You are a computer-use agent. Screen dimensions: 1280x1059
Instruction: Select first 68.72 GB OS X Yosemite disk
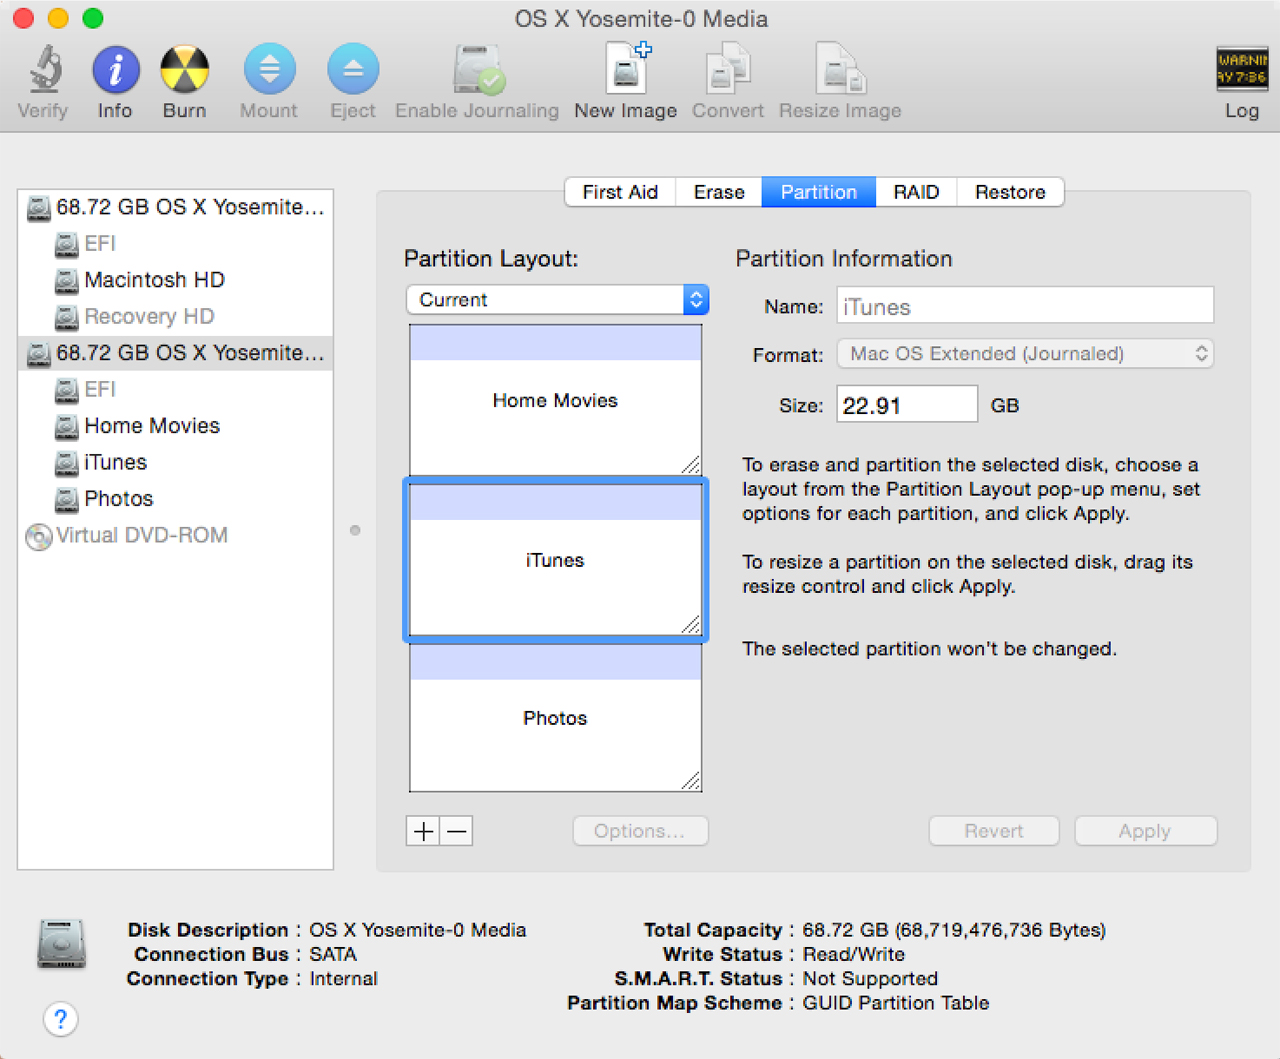pyautogui.click(x=176, y=207)
